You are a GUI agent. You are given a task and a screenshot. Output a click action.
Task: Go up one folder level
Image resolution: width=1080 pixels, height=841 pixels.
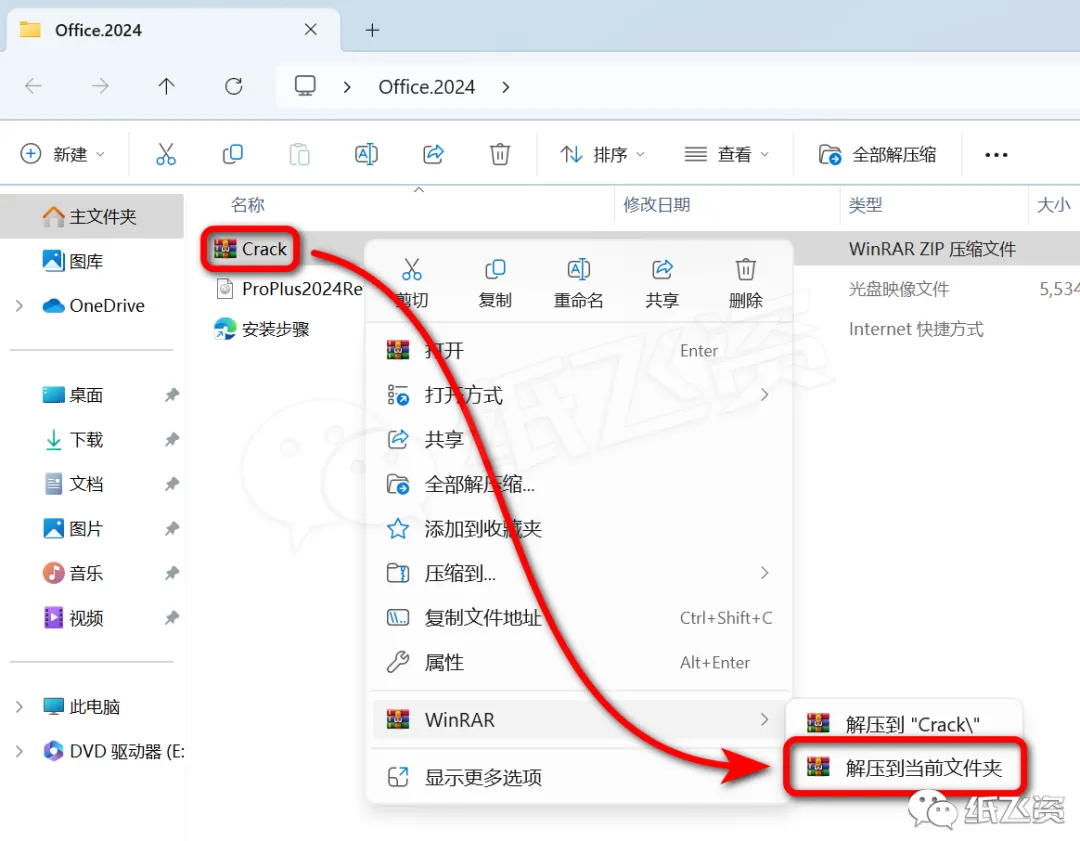[166, 86]
